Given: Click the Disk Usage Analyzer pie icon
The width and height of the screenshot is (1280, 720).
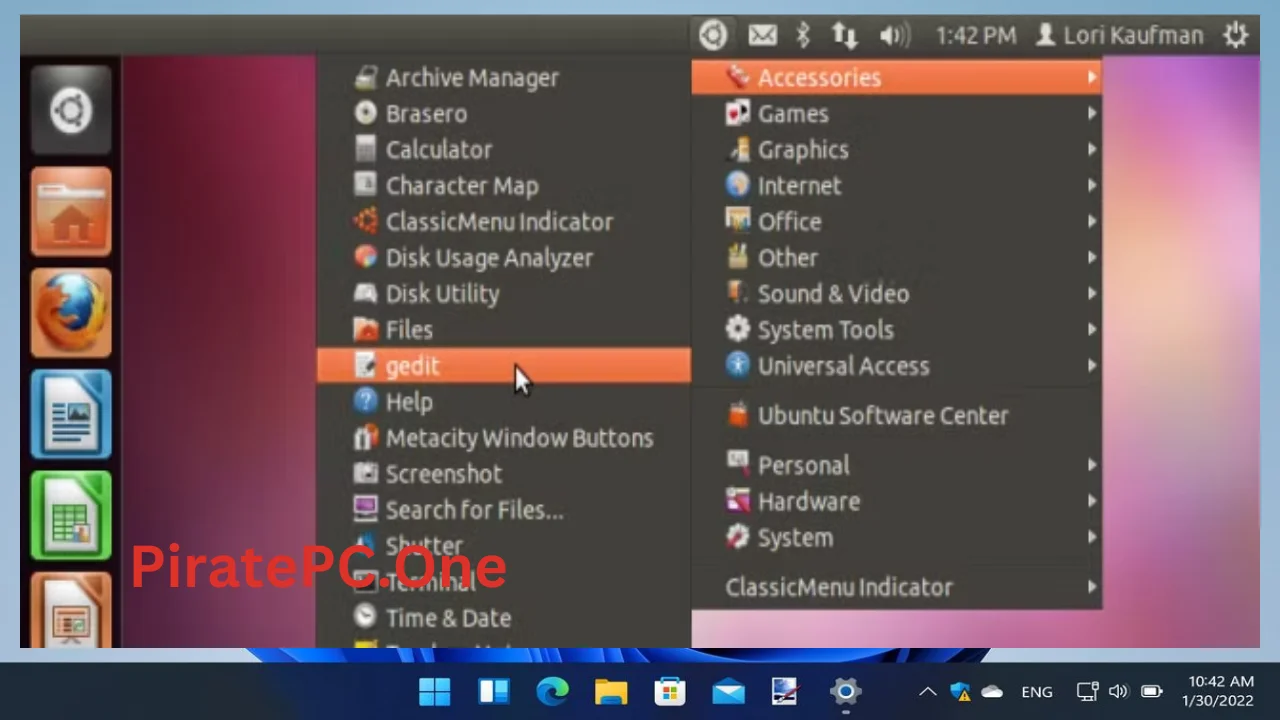Looking at the screenshot, I should [366, 258].
